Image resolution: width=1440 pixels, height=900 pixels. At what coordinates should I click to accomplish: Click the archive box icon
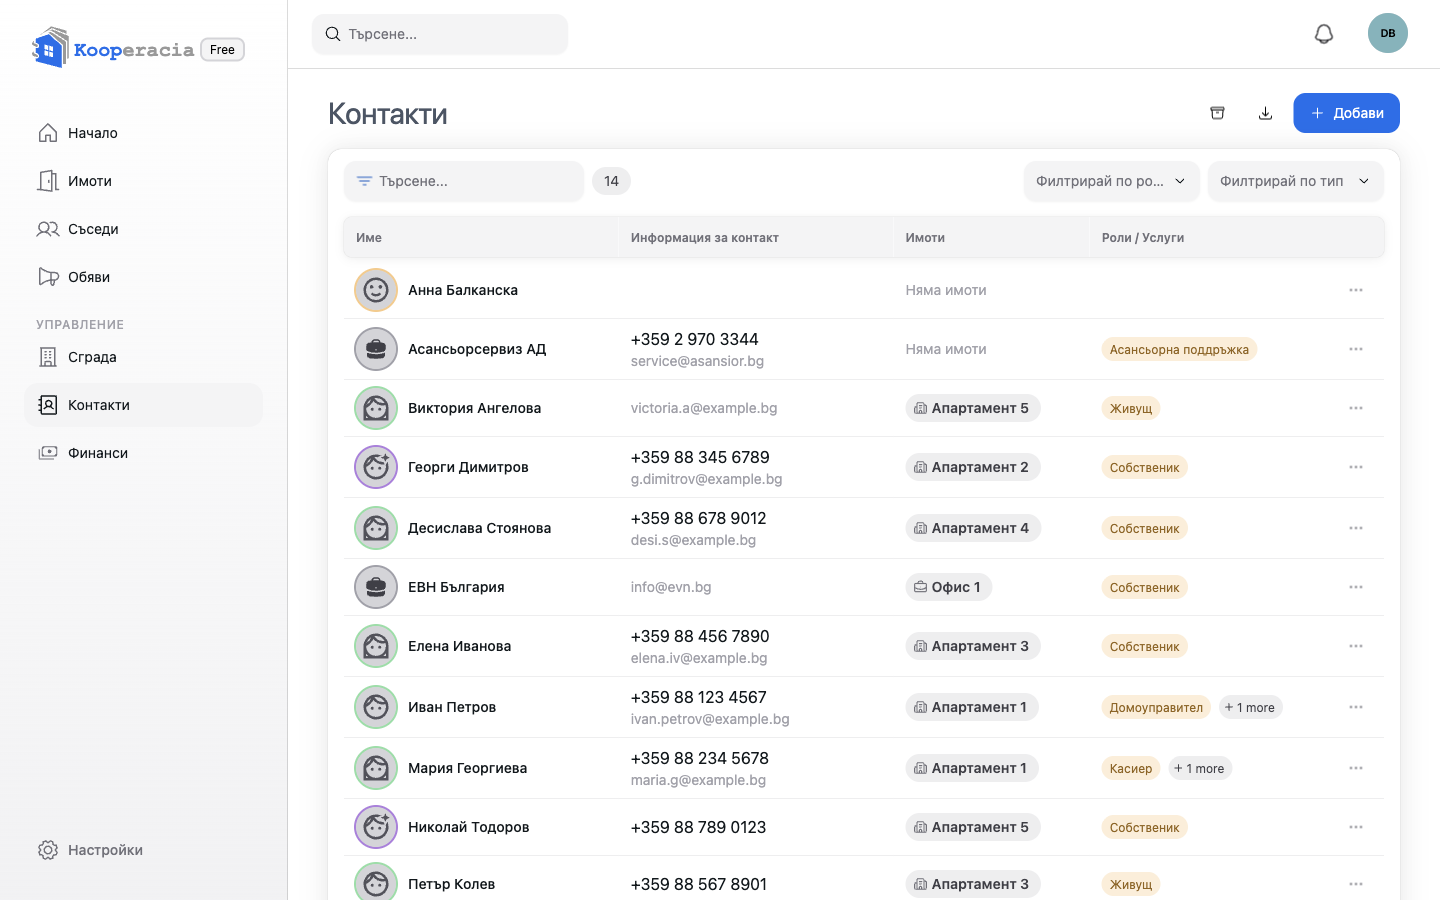1217,113
